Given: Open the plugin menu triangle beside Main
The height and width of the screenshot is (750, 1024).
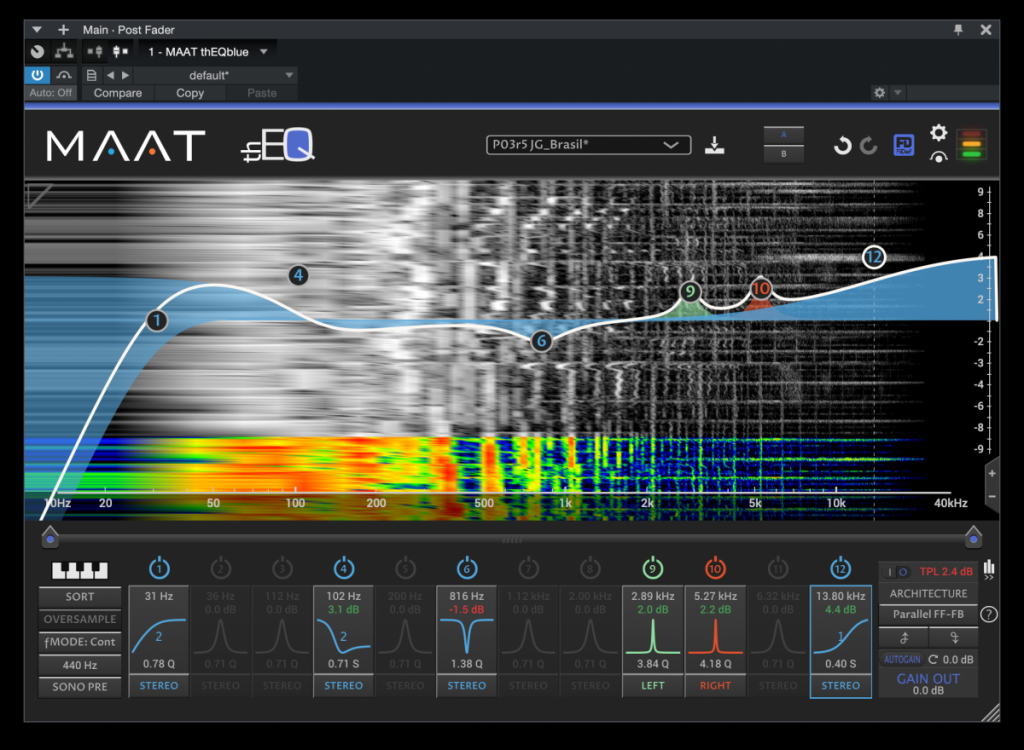Looking at the screenshot, I should (x=37, y=29).
